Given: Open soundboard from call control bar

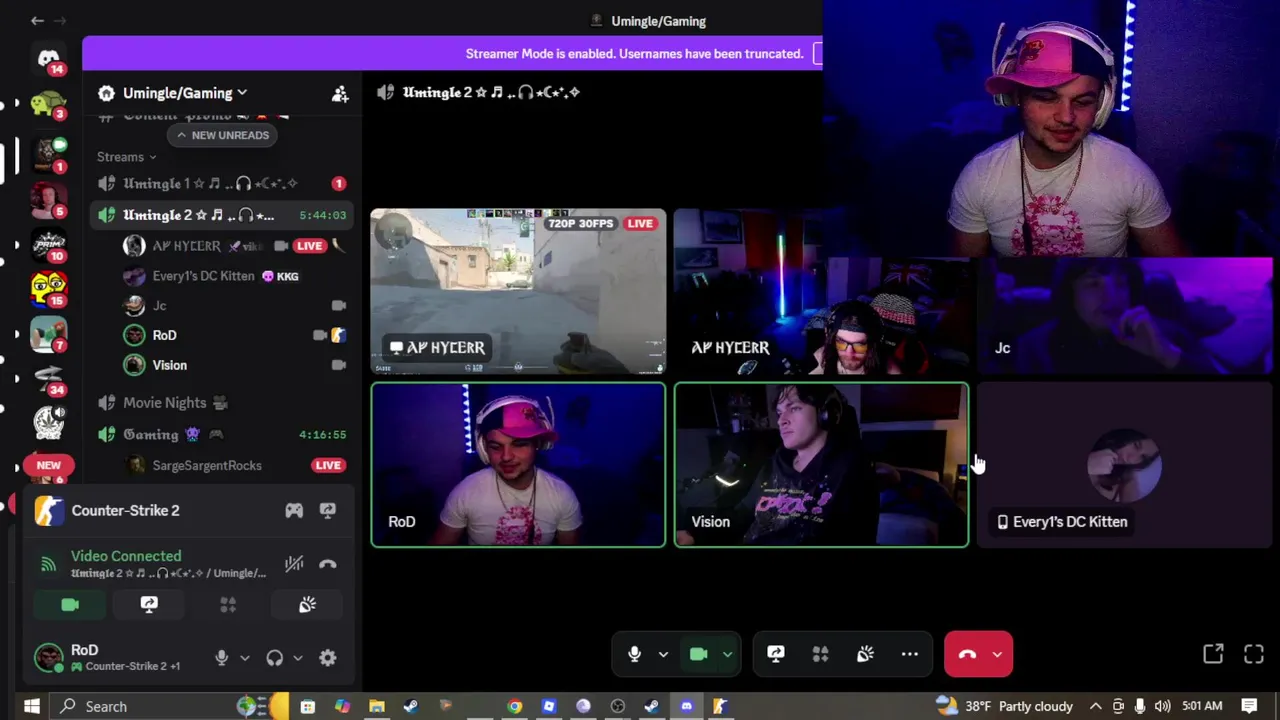Looking at the screenshot, I should pyautogui.click(x=865, y=654).
